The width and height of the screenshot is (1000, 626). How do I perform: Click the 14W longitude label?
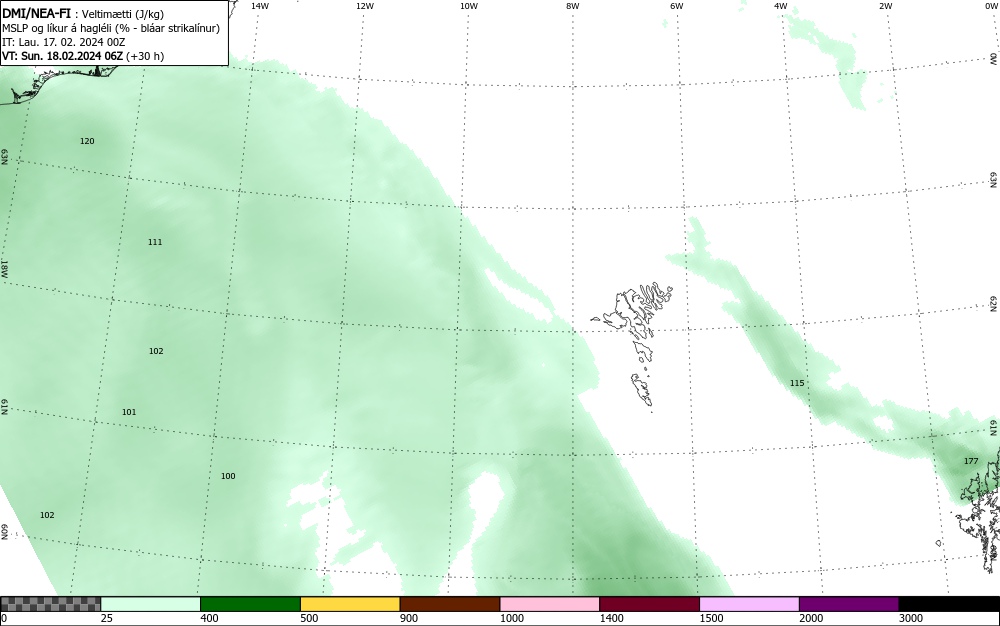[260, 6]
